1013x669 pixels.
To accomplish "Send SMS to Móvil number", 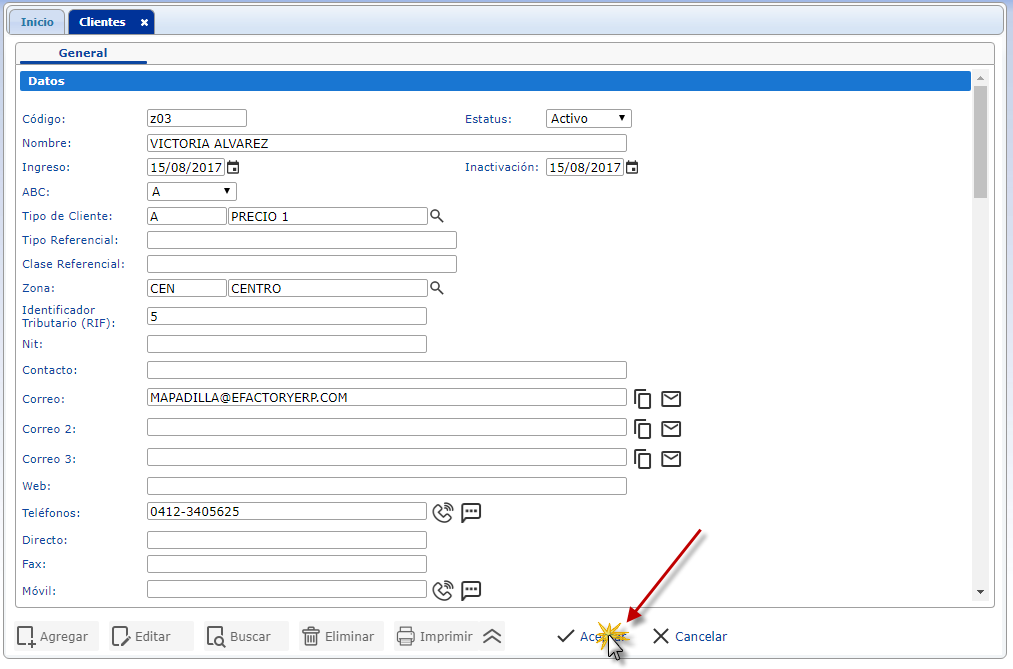I will tap(471, 590).
